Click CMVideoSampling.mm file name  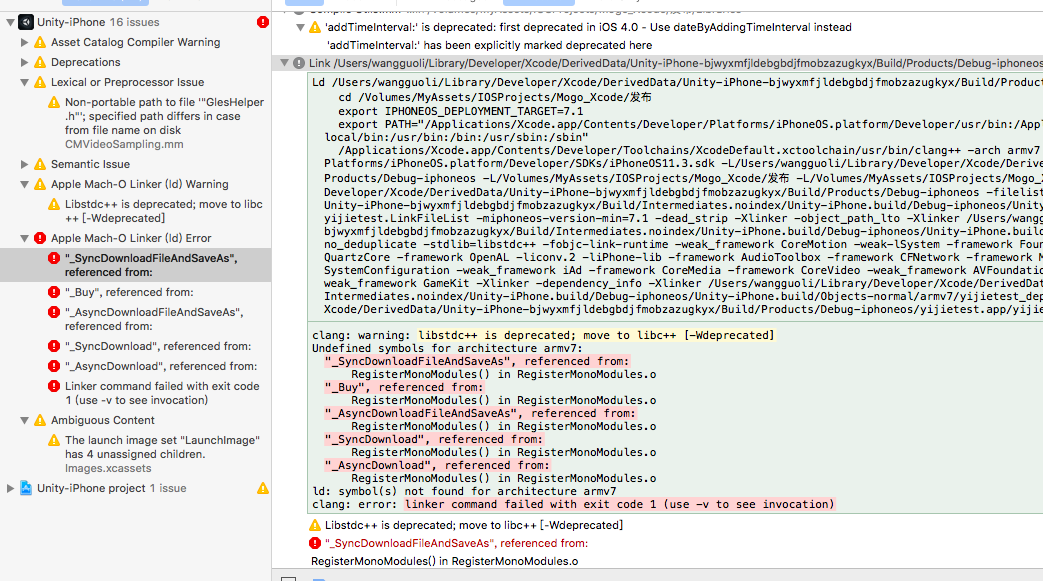click(124, 144)
